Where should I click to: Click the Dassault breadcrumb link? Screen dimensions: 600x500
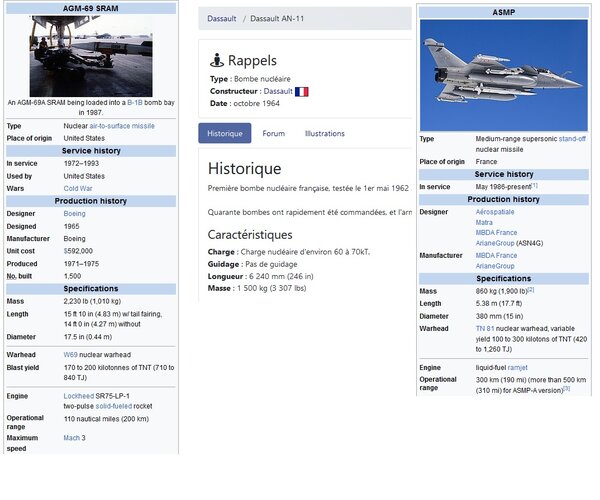point(222,18)
